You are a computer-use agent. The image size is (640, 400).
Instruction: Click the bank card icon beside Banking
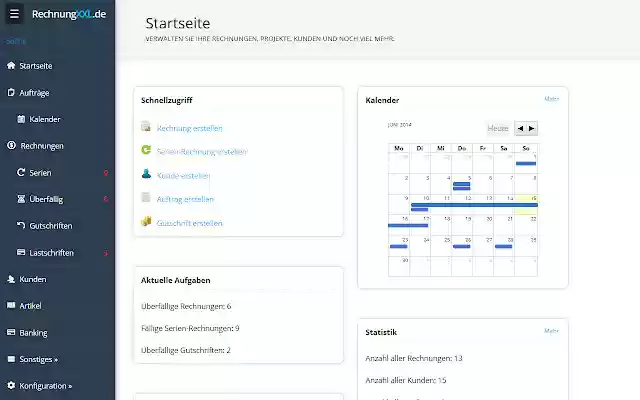(x=11, y=332)
